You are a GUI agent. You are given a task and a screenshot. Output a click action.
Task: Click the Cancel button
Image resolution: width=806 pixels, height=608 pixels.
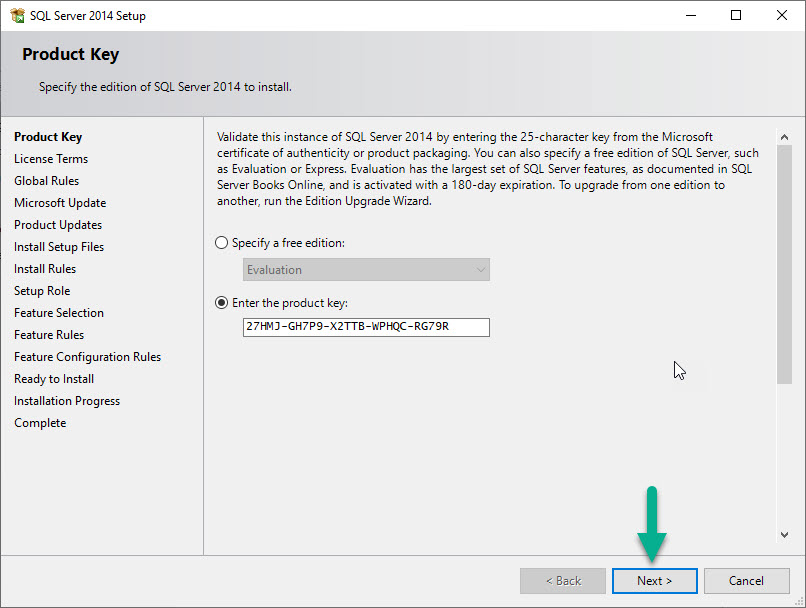(746, 581)
